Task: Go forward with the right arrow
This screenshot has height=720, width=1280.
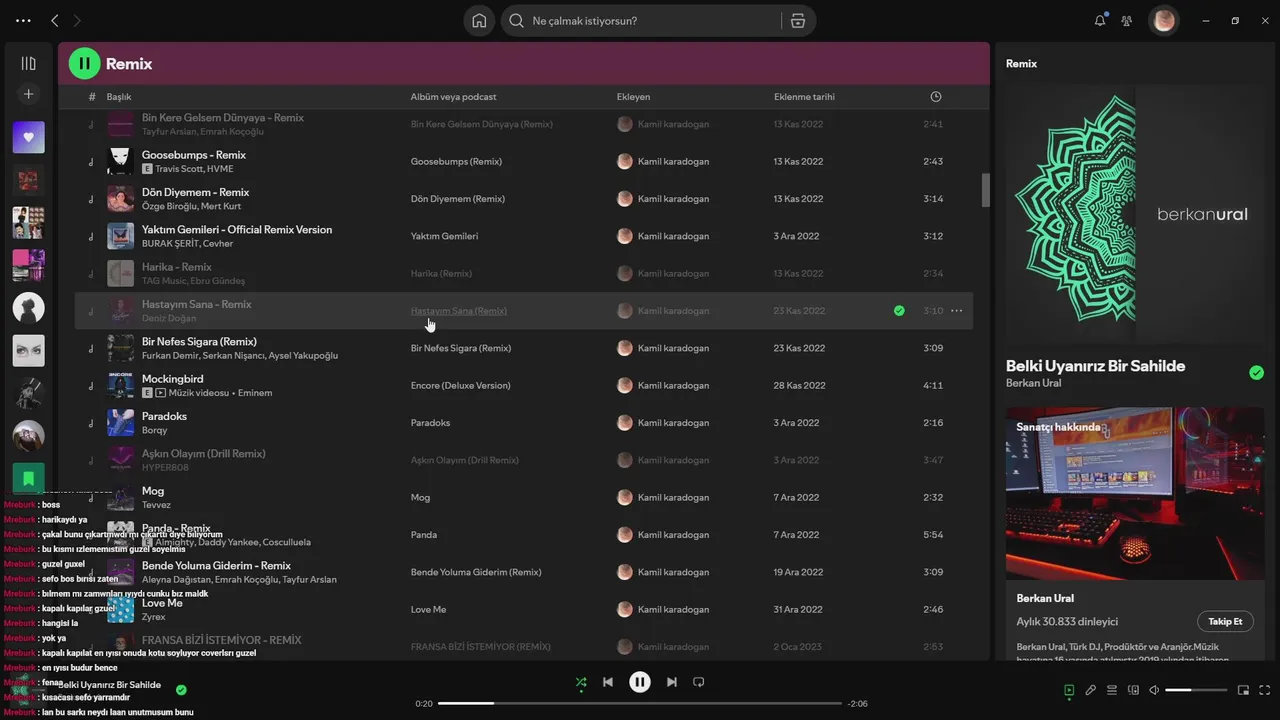Action: (77, 20)
